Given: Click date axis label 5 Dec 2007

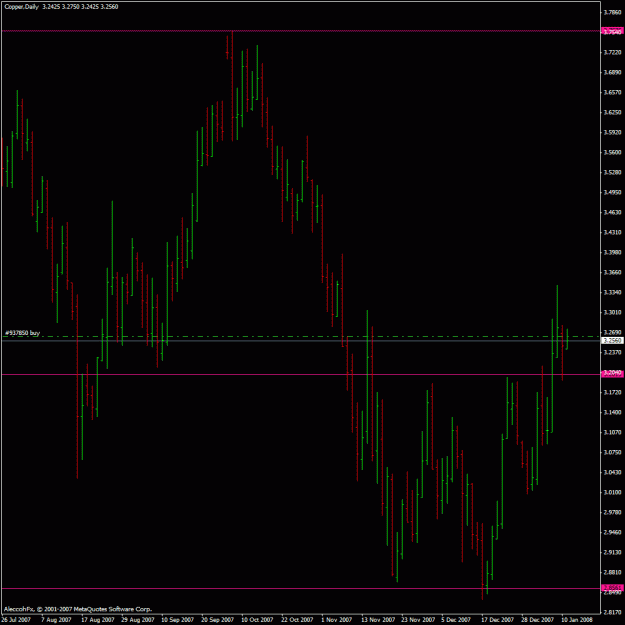Looking at the screenshot, I should point(456,620).
